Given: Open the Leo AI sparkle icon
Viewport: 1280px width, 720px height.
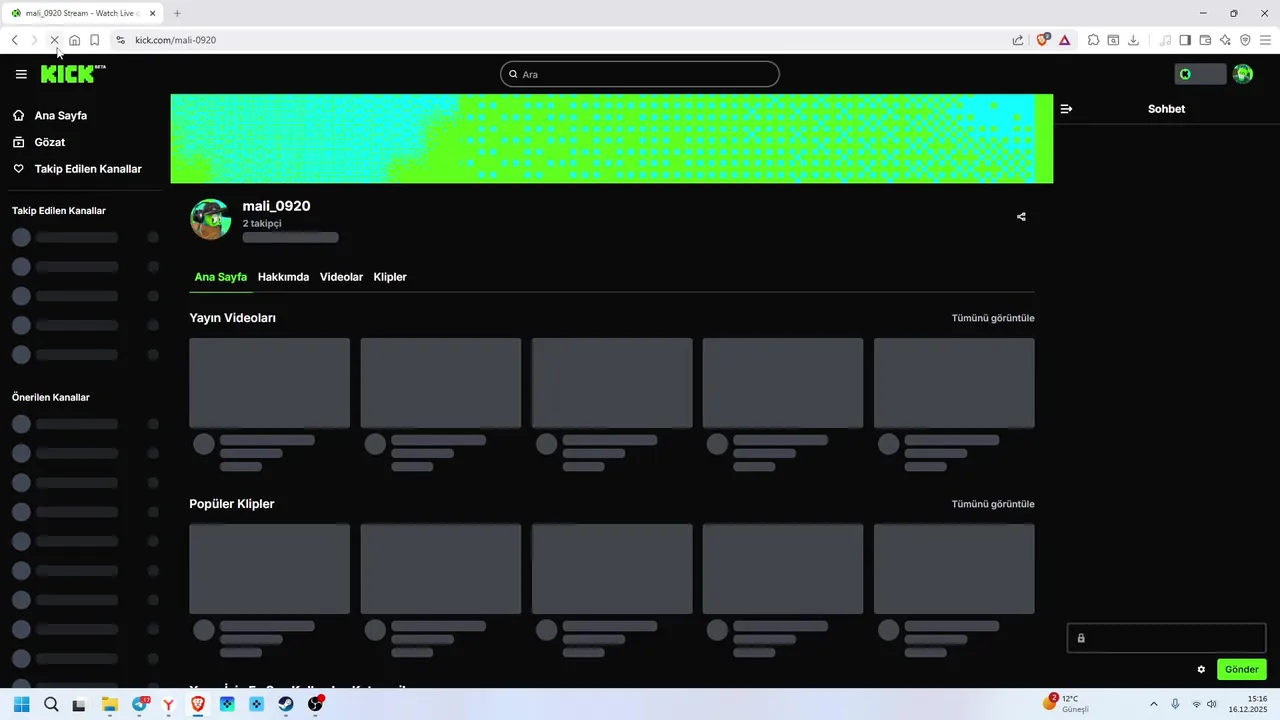Looking at the screenshot, I should (x=1225, y=40).
